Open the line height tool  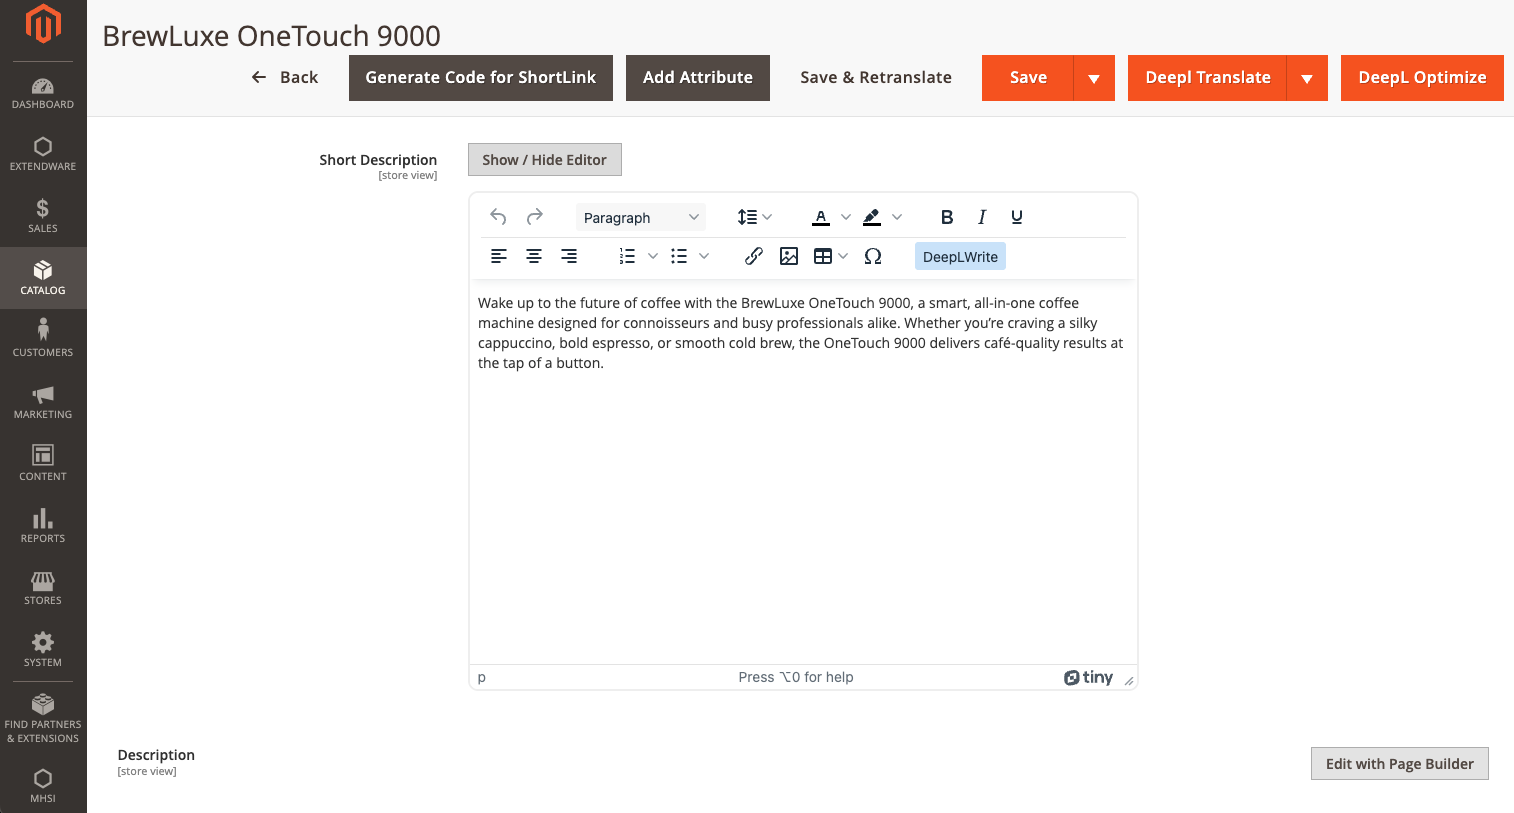pyautogui.click(x=747, y=217)
